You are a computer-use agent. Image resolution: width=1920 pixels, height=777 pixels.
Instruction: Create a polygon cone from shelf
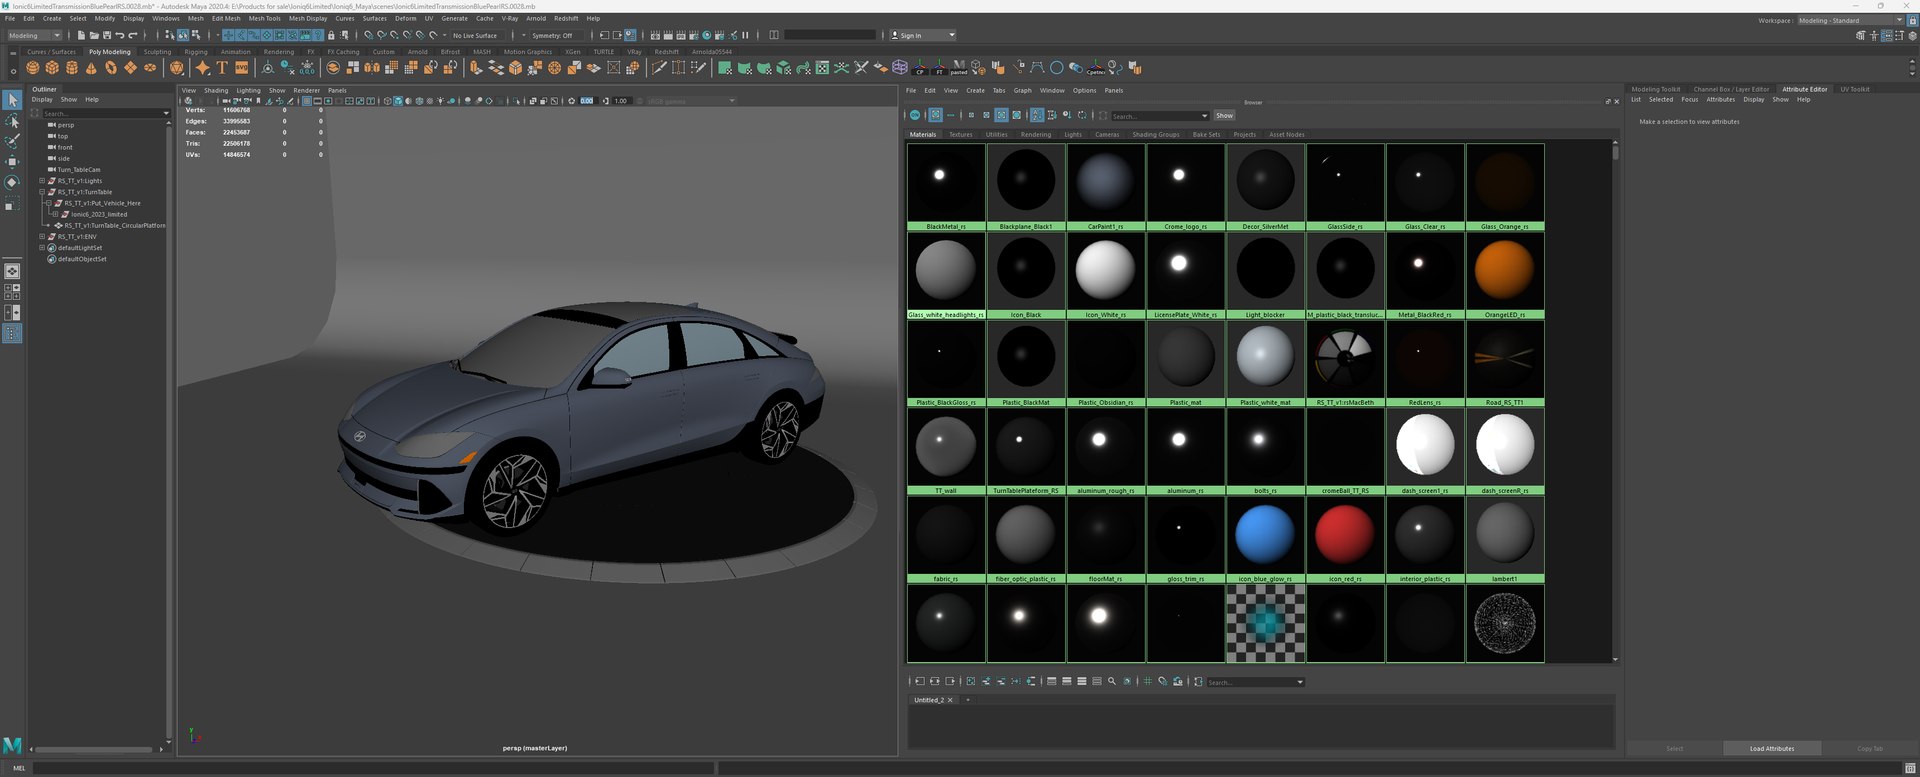pos(91,67)
